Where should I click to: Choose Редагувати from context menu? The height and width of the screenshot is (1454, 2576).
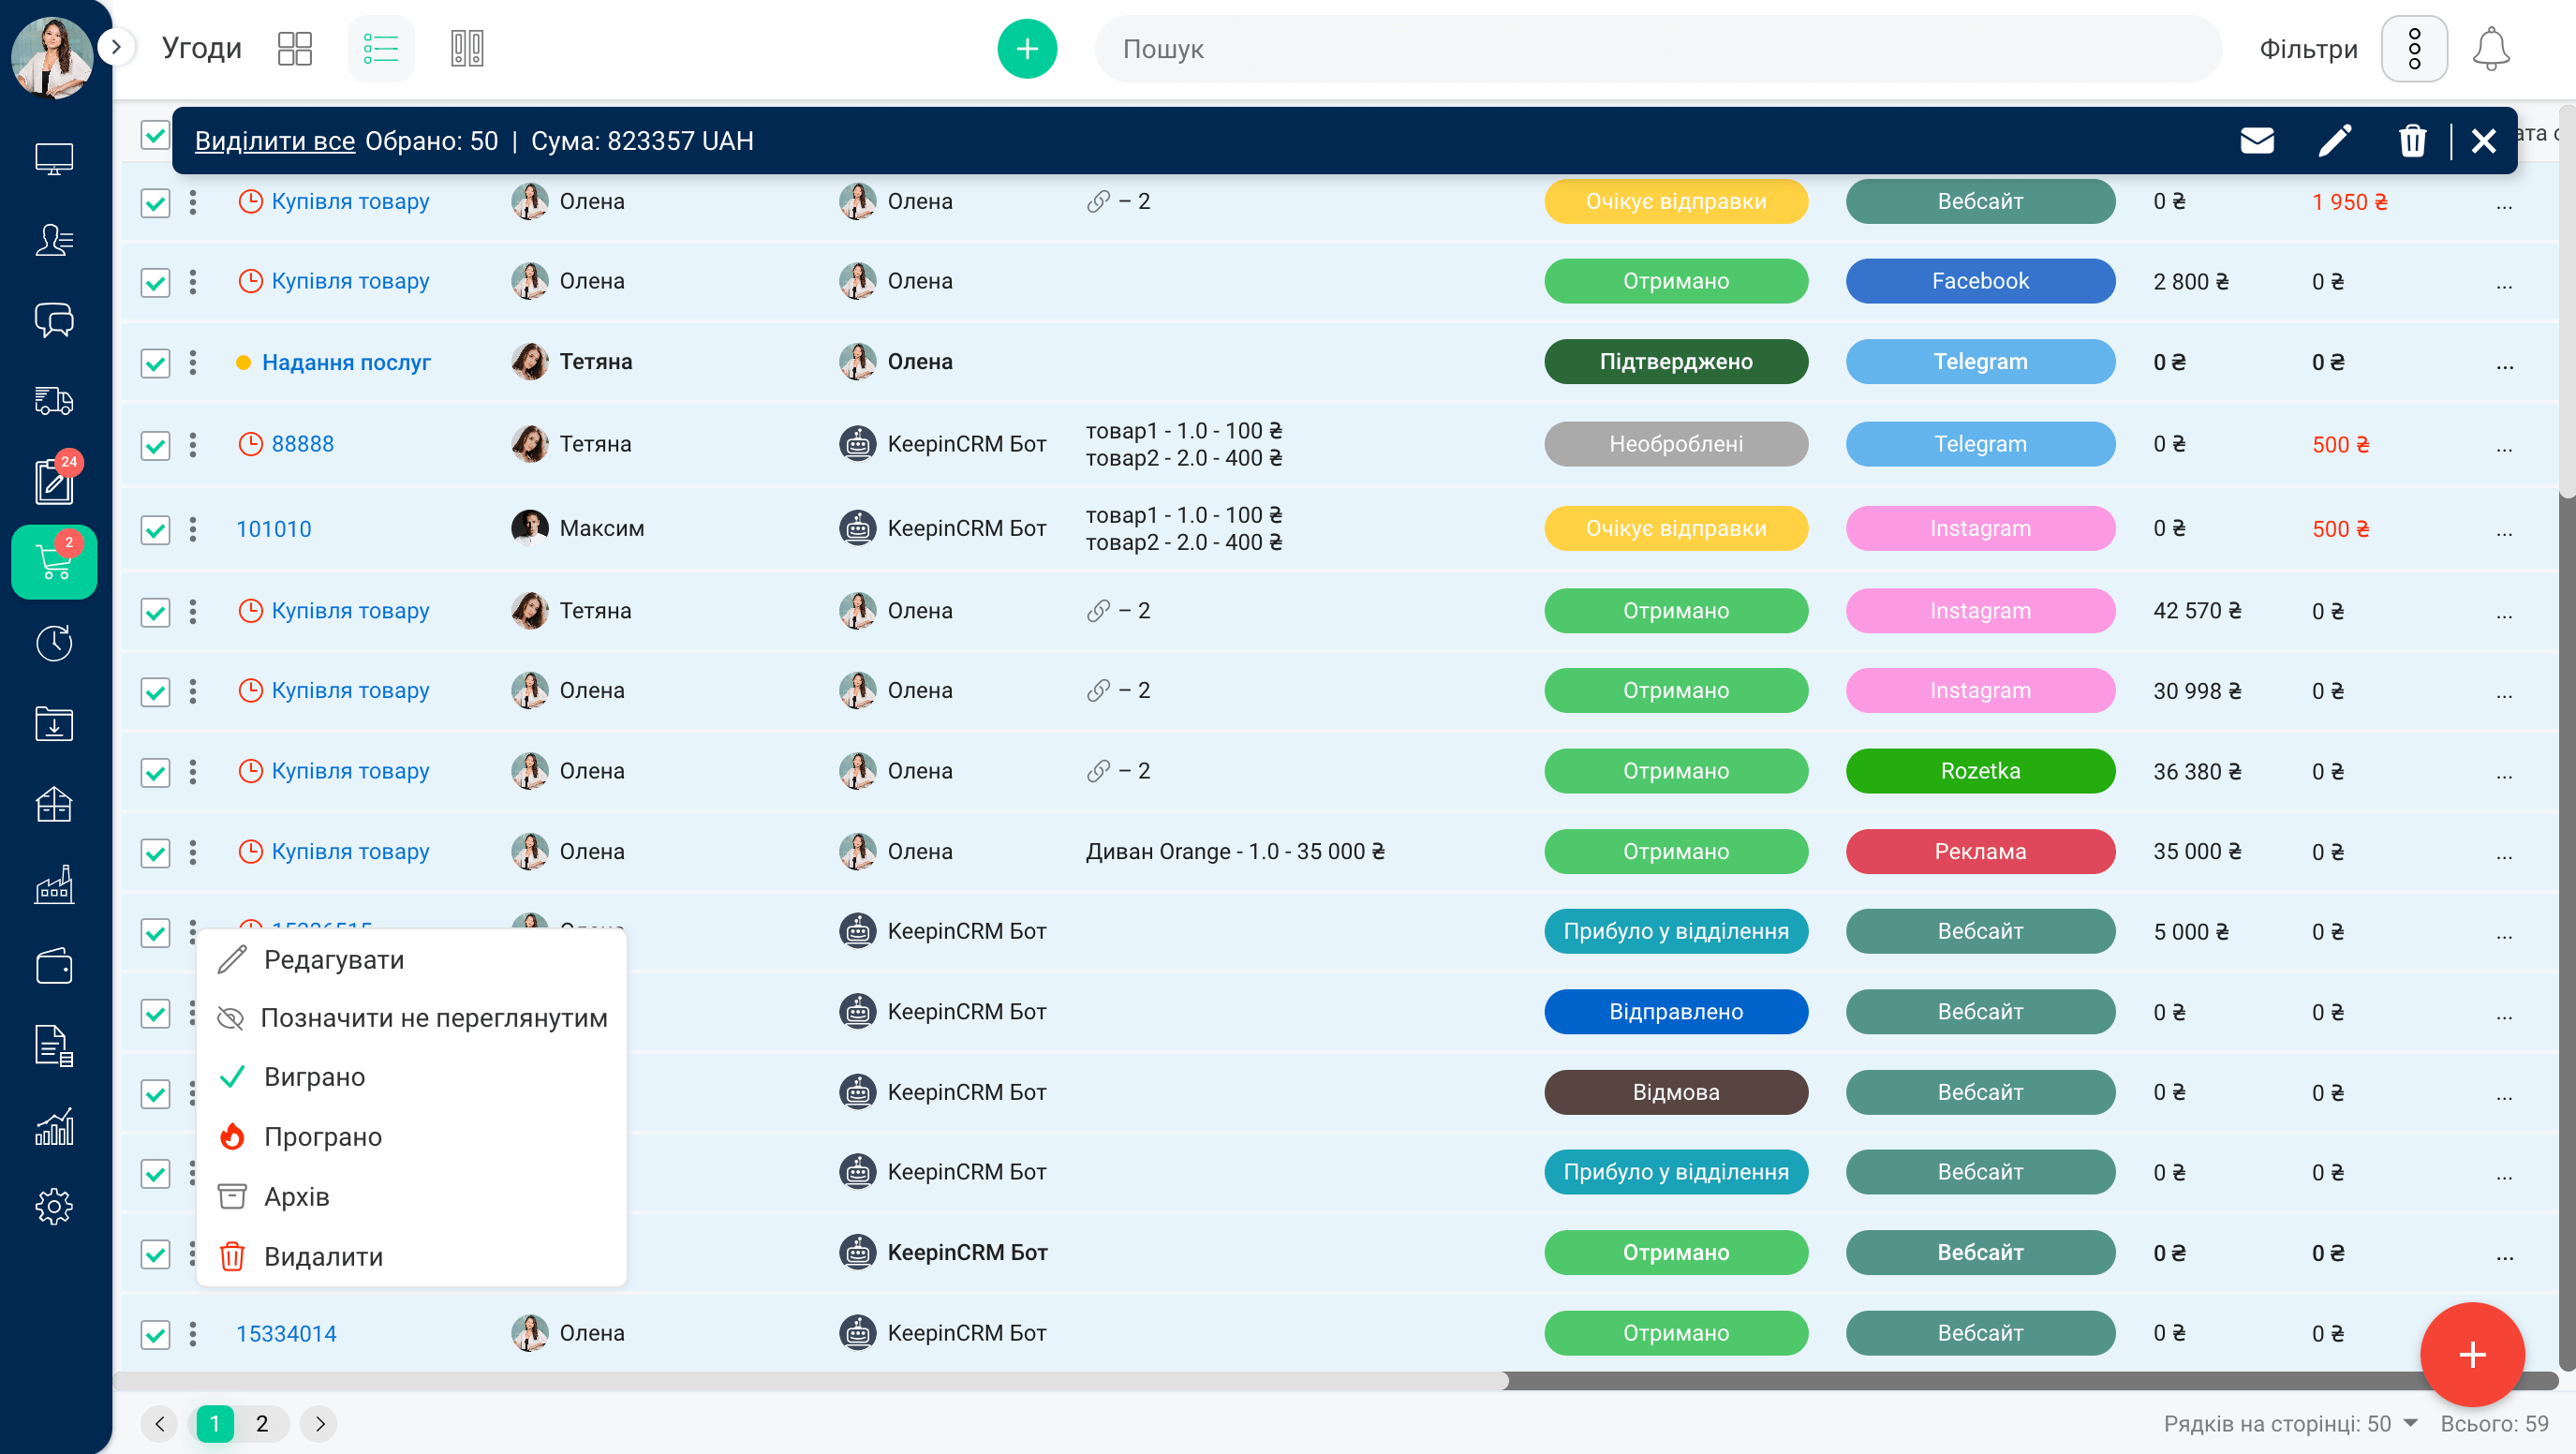[412, 960]
